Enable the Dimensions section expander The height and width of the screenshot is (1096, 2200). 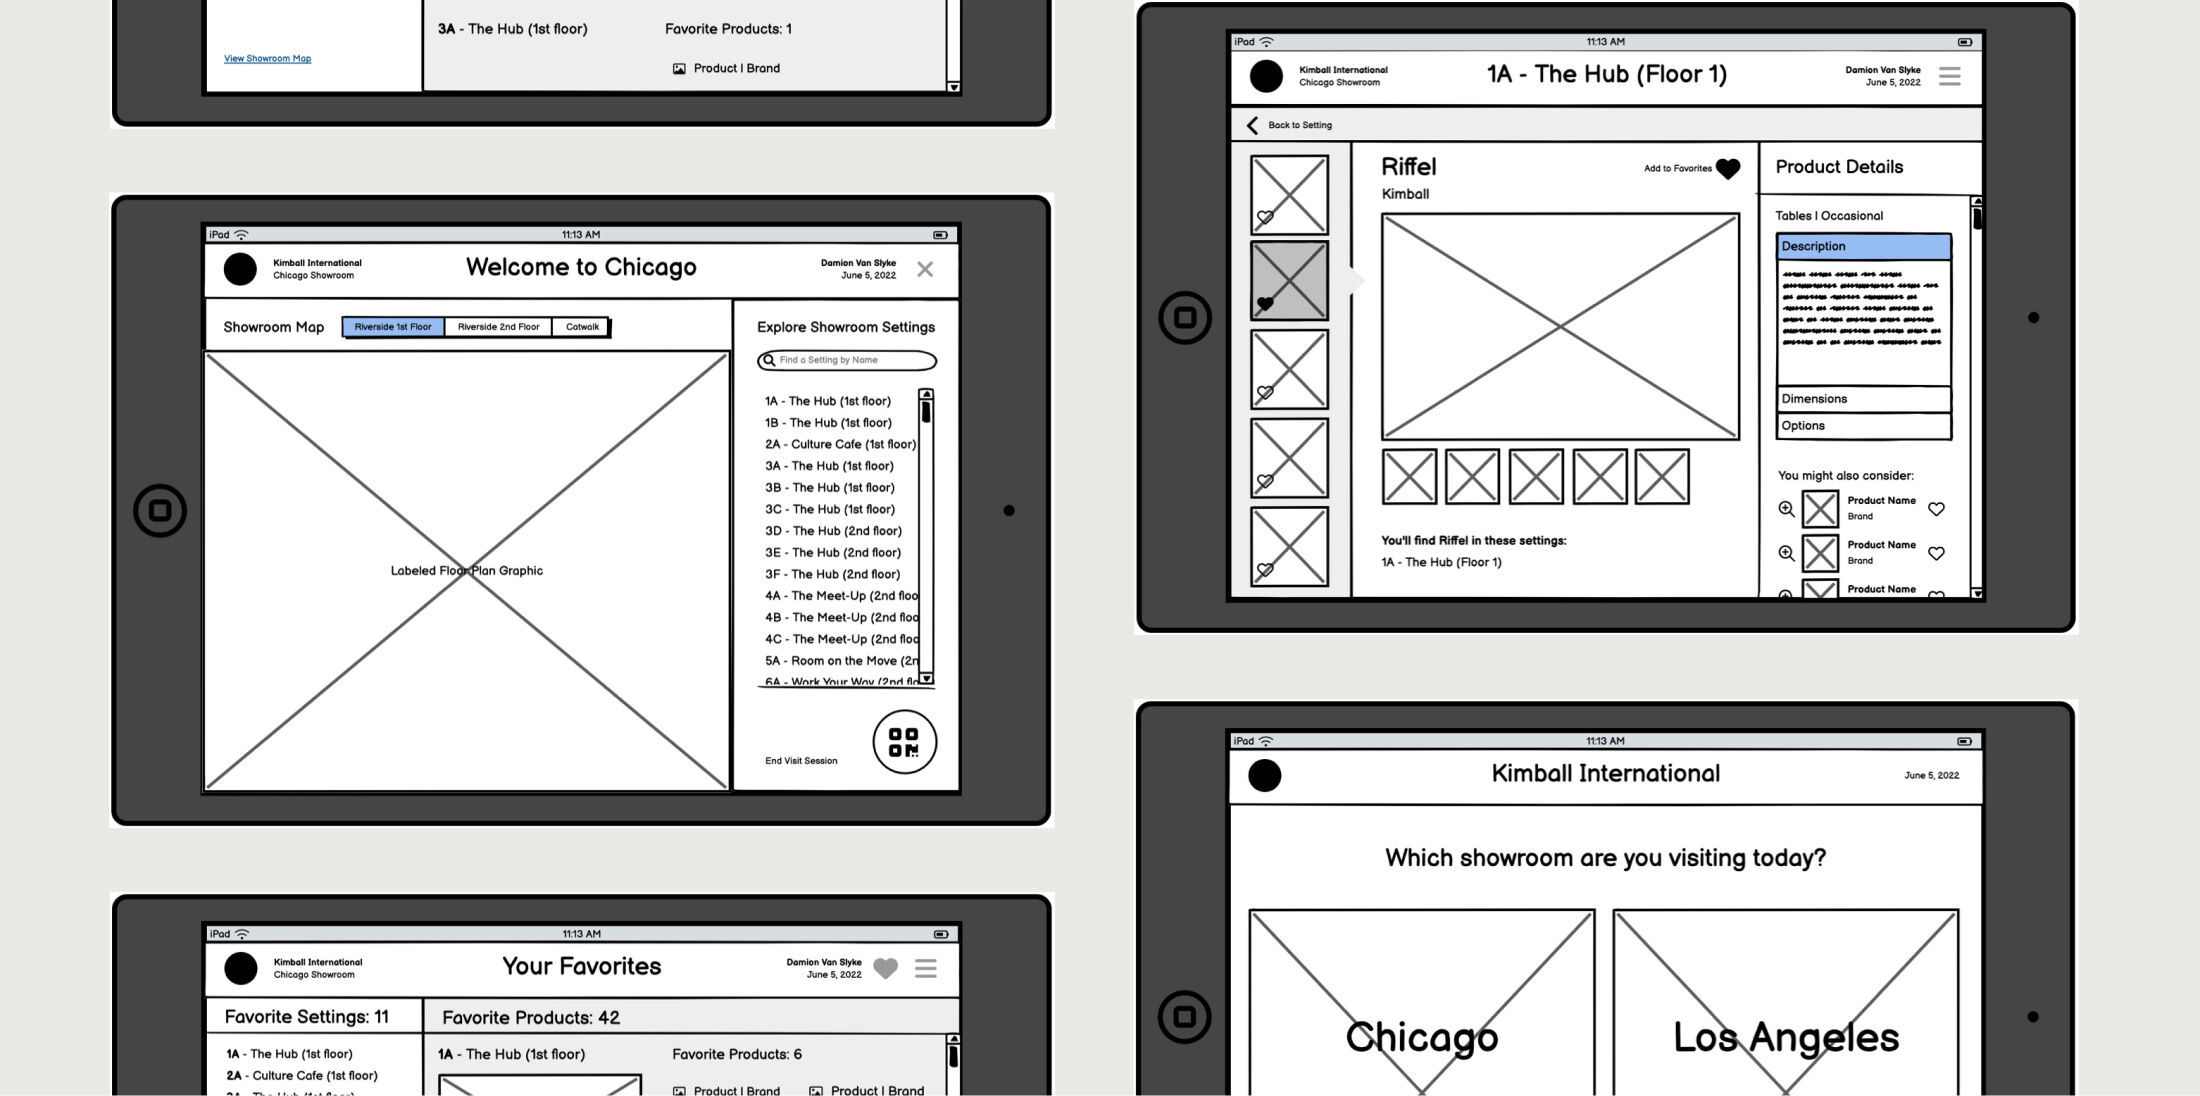(1862, 397)
